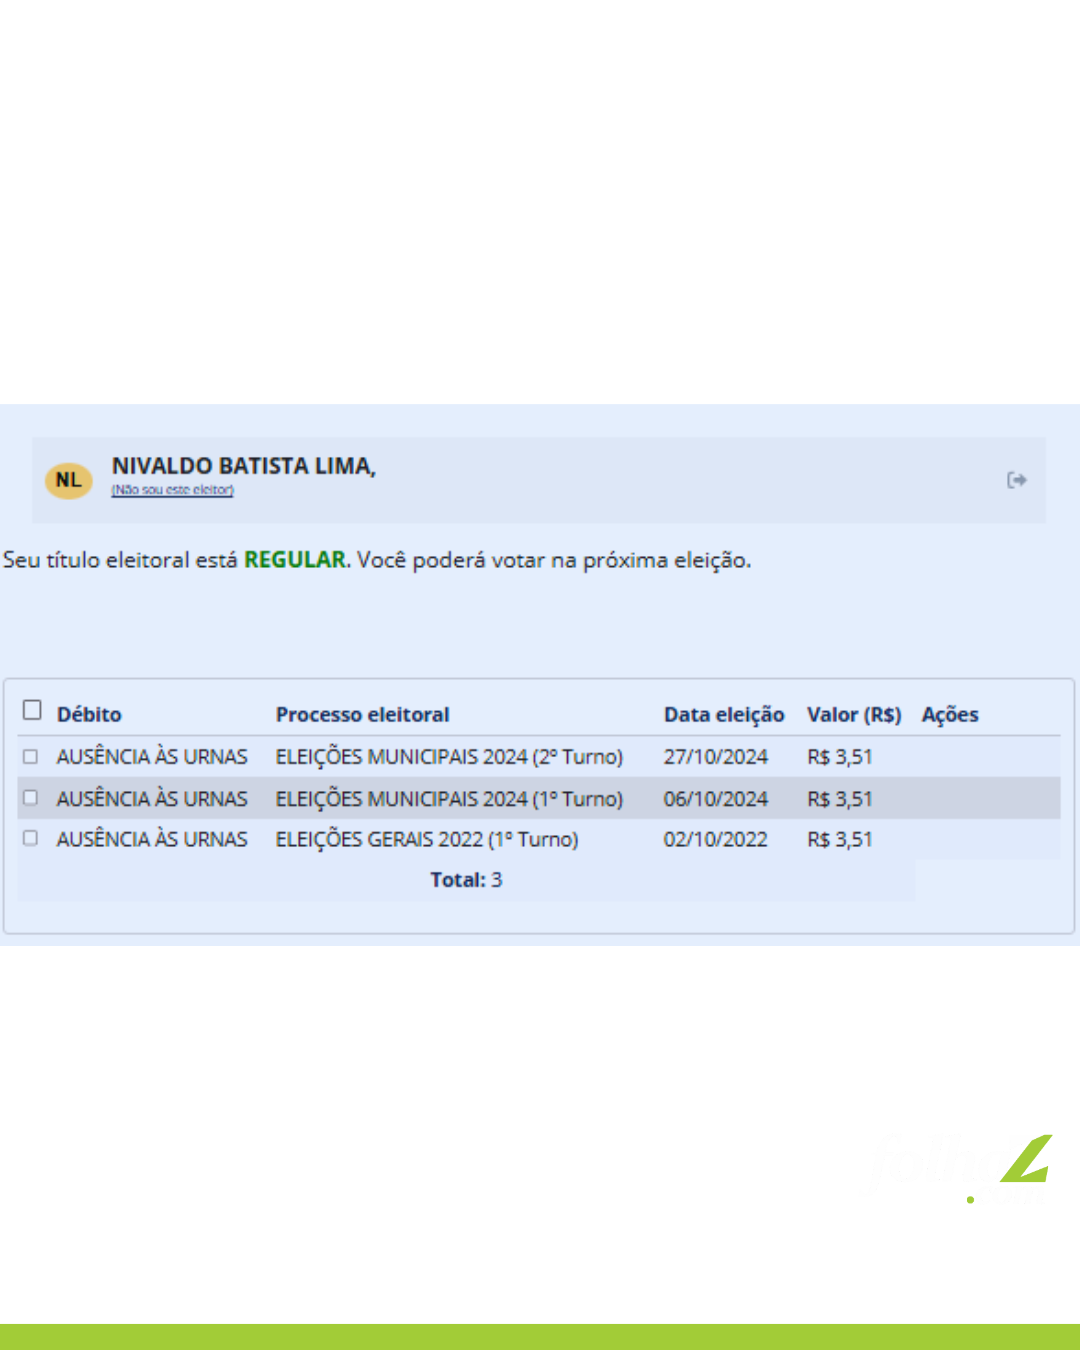The image size is (1080, 1350).
Task: Click the R$ 3,51 value in the 2022 row
Action: (839, 840)
